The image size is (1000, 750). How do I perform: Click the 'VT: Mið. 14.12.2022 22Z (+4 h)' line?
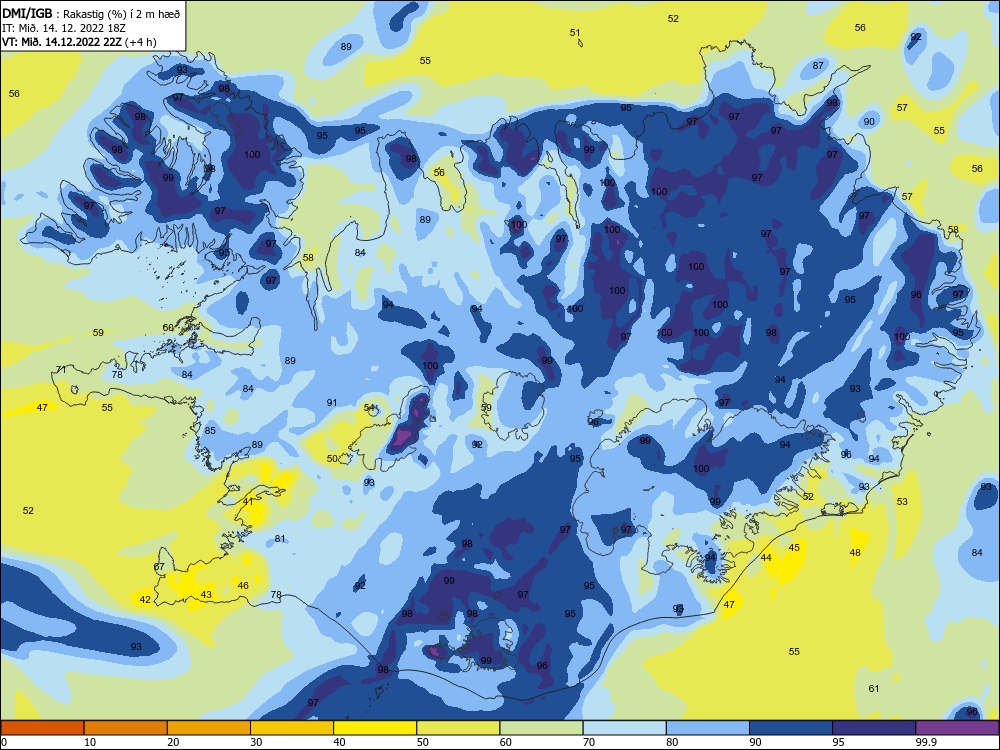pos(79,42)
